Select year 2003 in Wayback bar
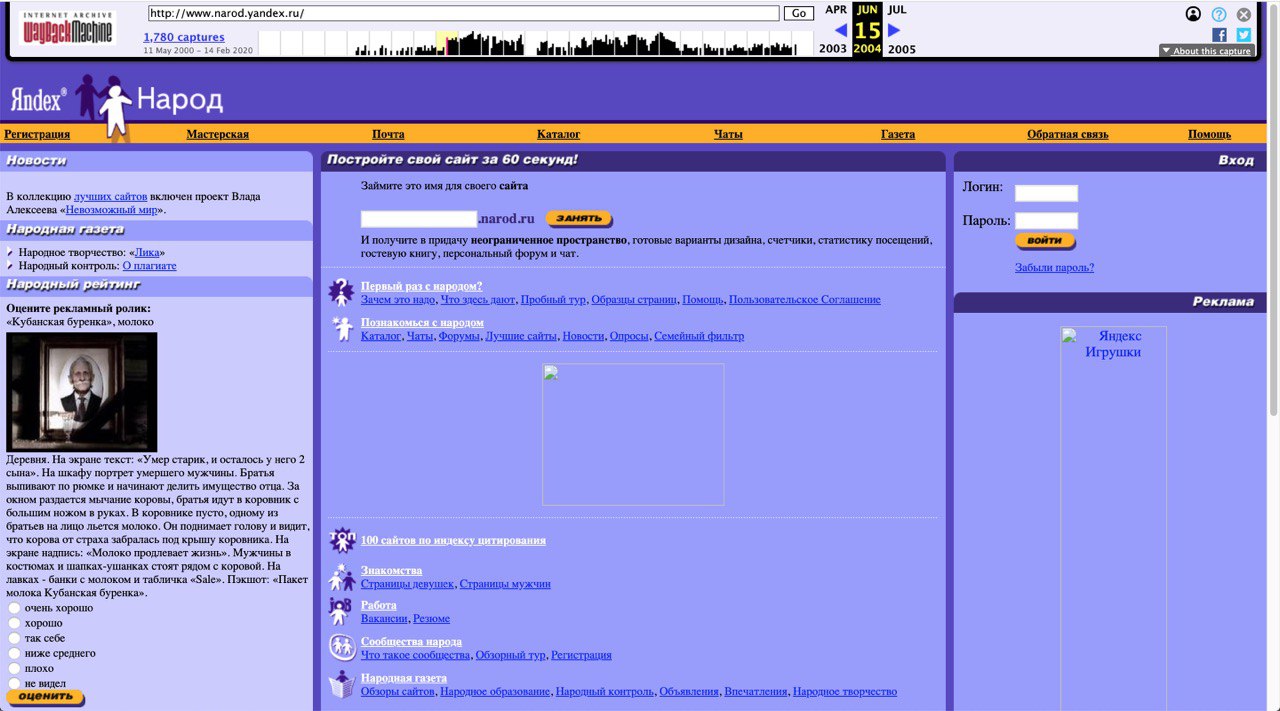 point(833,49)
